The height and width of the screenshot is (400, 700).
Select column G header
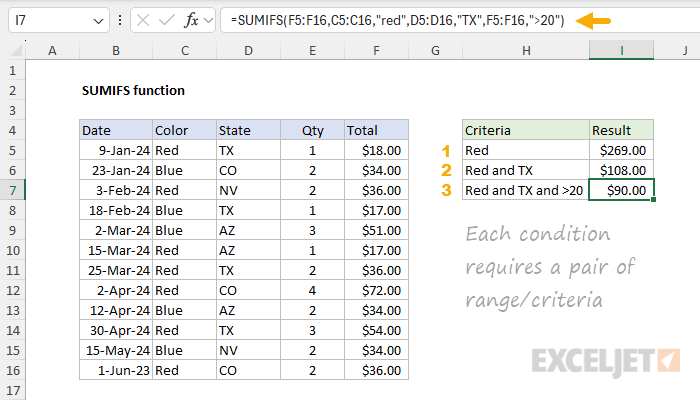coord(435,50)
